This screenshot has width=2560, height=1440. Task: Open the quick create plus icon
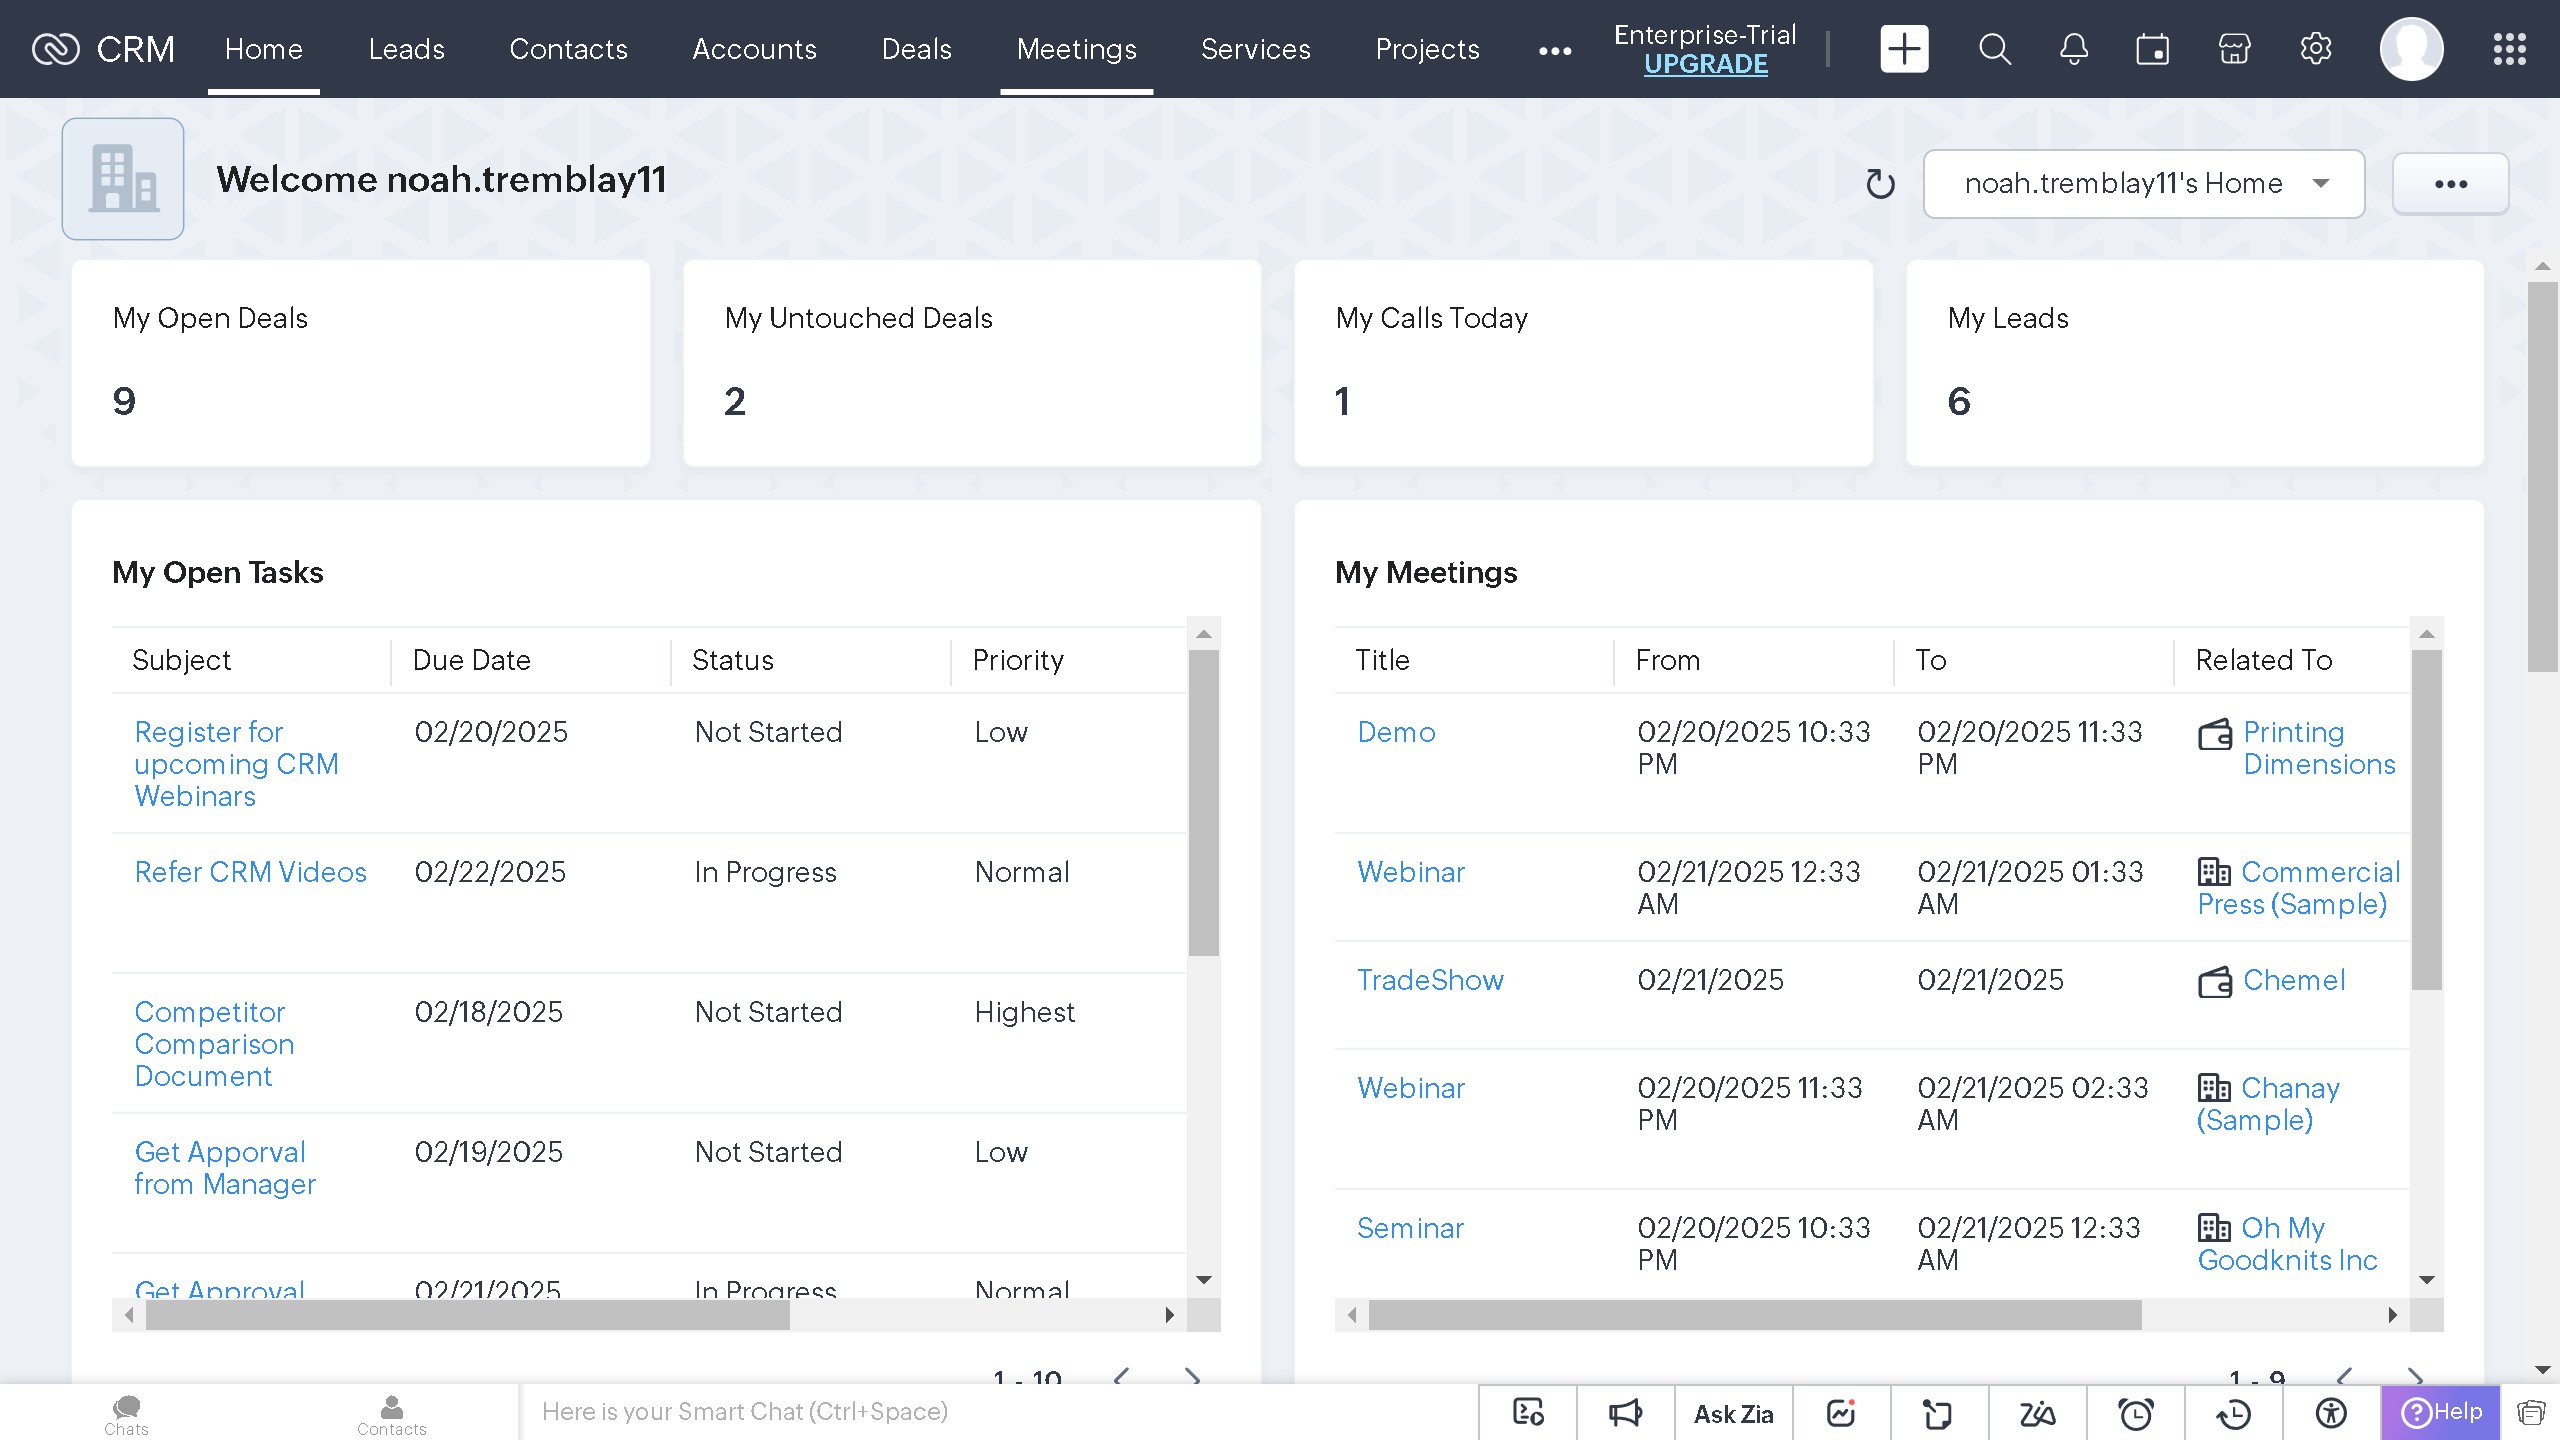pos(1903,48)
